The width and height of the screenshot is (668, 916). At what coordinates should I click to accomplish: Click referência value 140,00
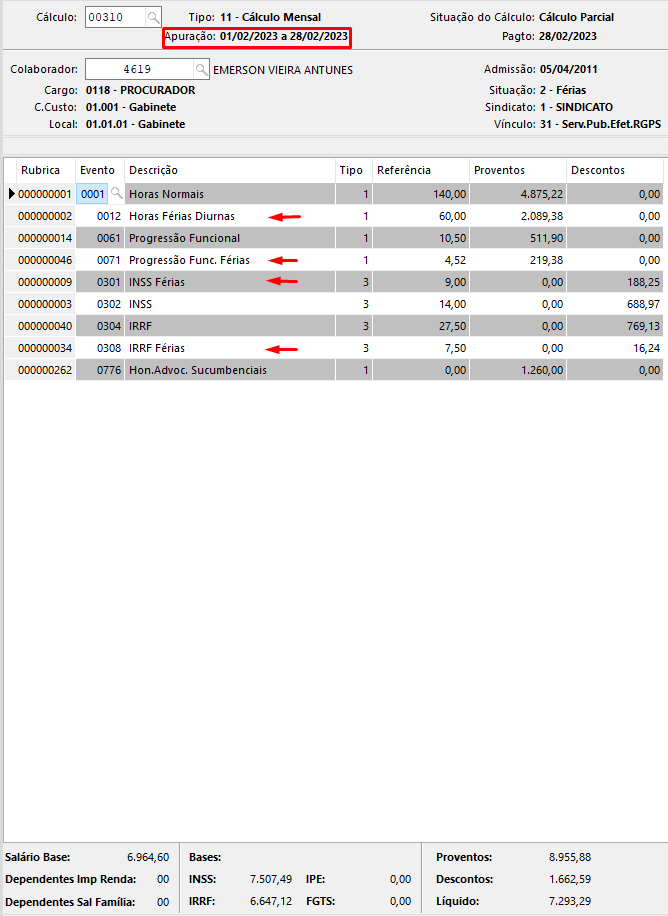click(449, 194)
